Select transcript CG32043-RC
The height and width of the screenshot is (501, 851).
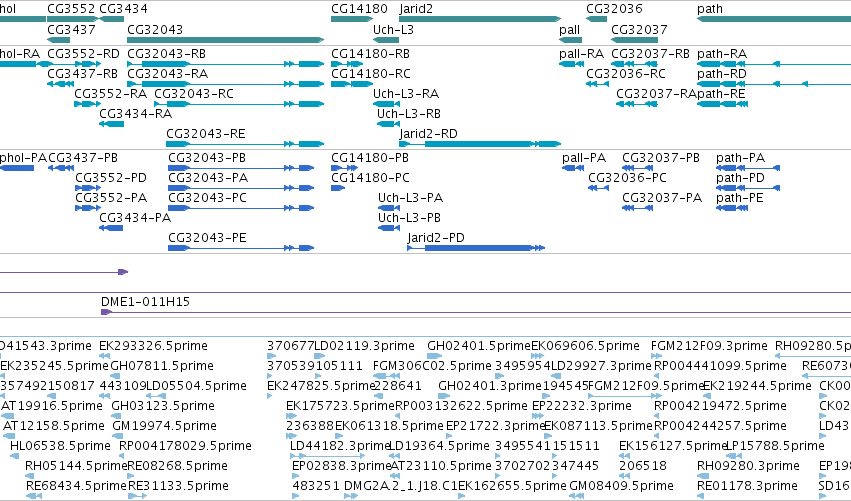pyautogui.click(x=194, y=94)
